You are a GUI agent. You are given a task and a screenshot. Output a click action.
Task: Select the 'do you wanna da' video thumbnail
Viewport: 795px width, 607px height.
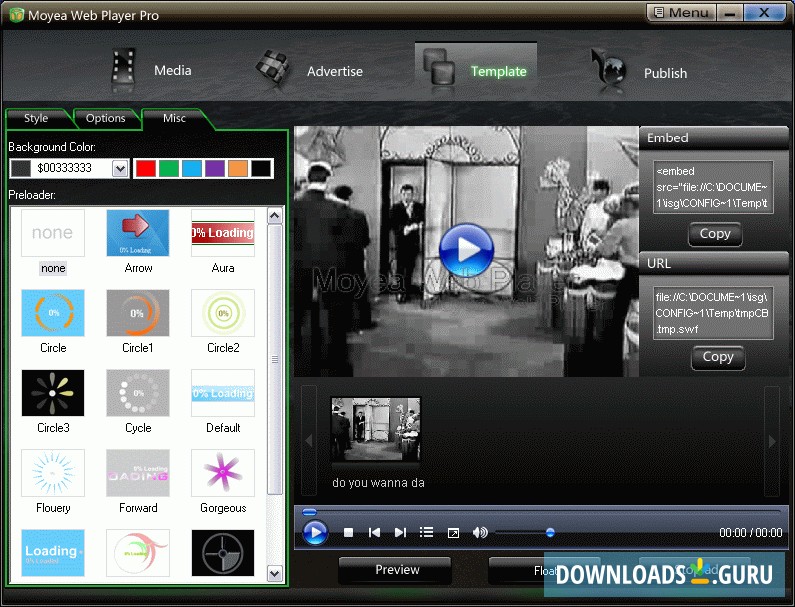coord(375,429)
